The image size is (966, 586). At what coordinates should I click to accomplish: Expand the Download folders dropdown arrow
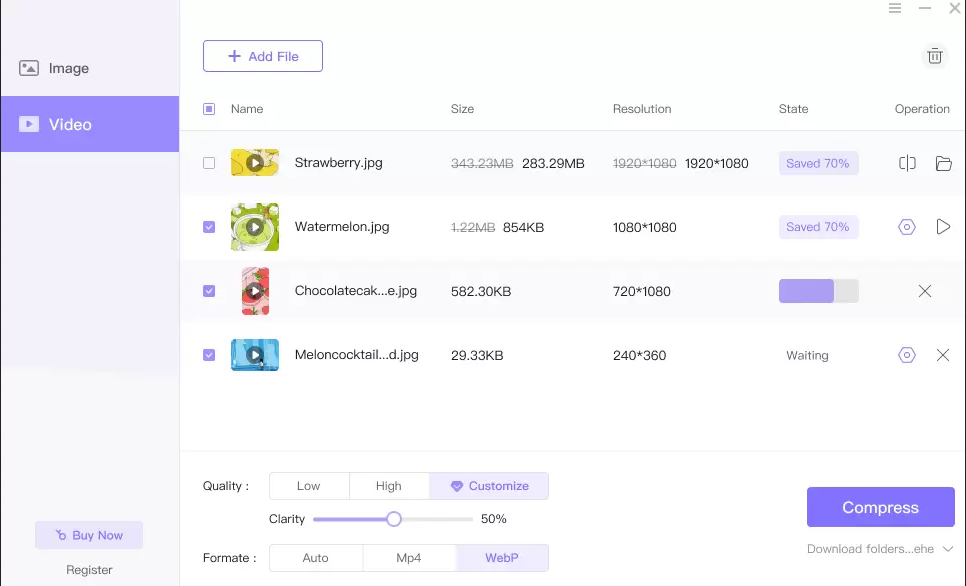pyautogui.click(x=948, y=549)
